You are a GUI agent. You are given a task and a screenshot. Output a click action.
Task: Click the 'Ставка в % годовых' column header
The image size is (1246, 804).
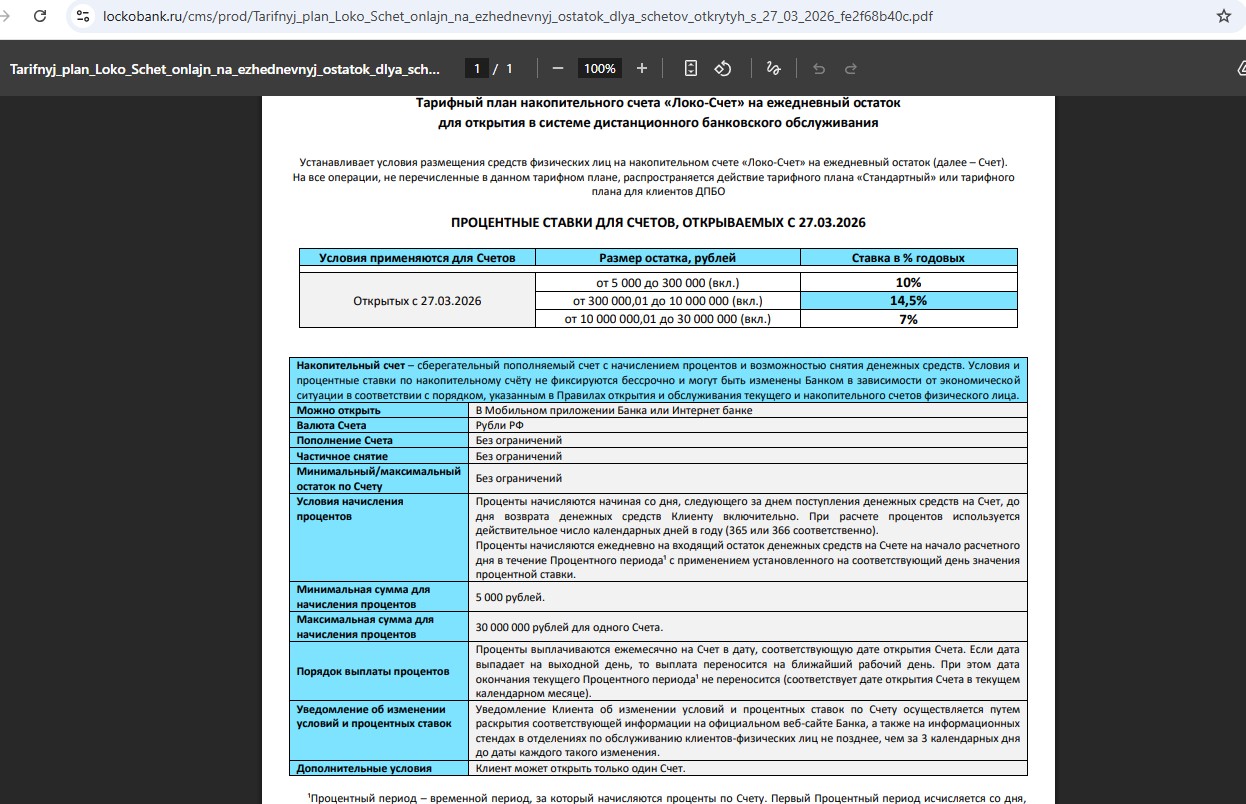click(908, 258)
